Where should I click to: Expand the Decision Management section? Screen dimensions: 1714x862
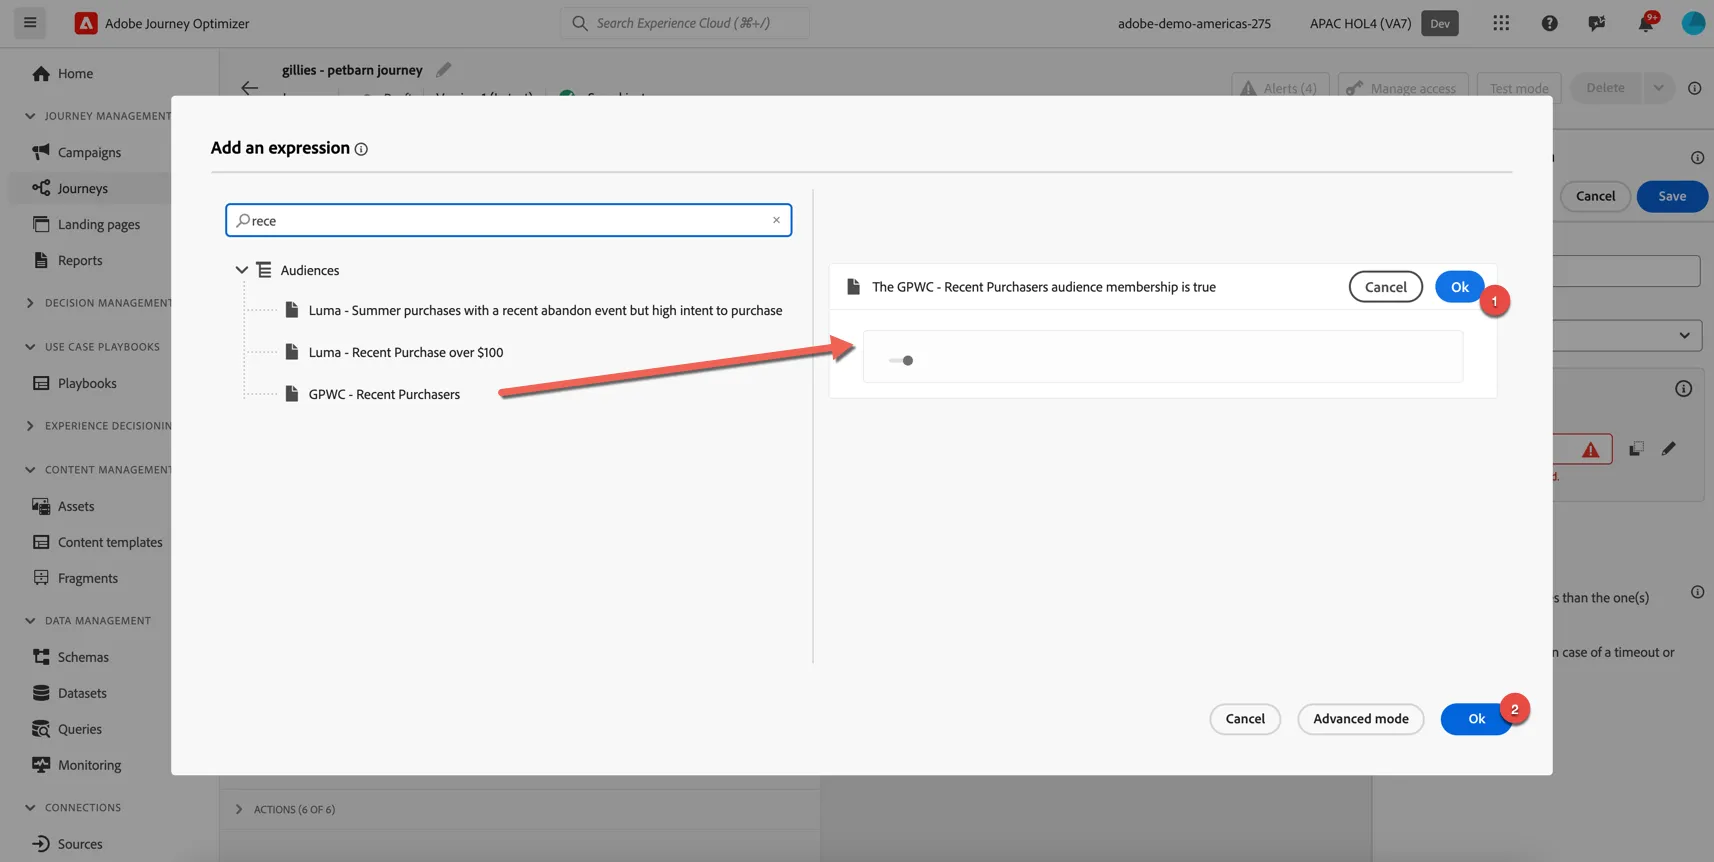pyautogui.click(x=30, y=303)
